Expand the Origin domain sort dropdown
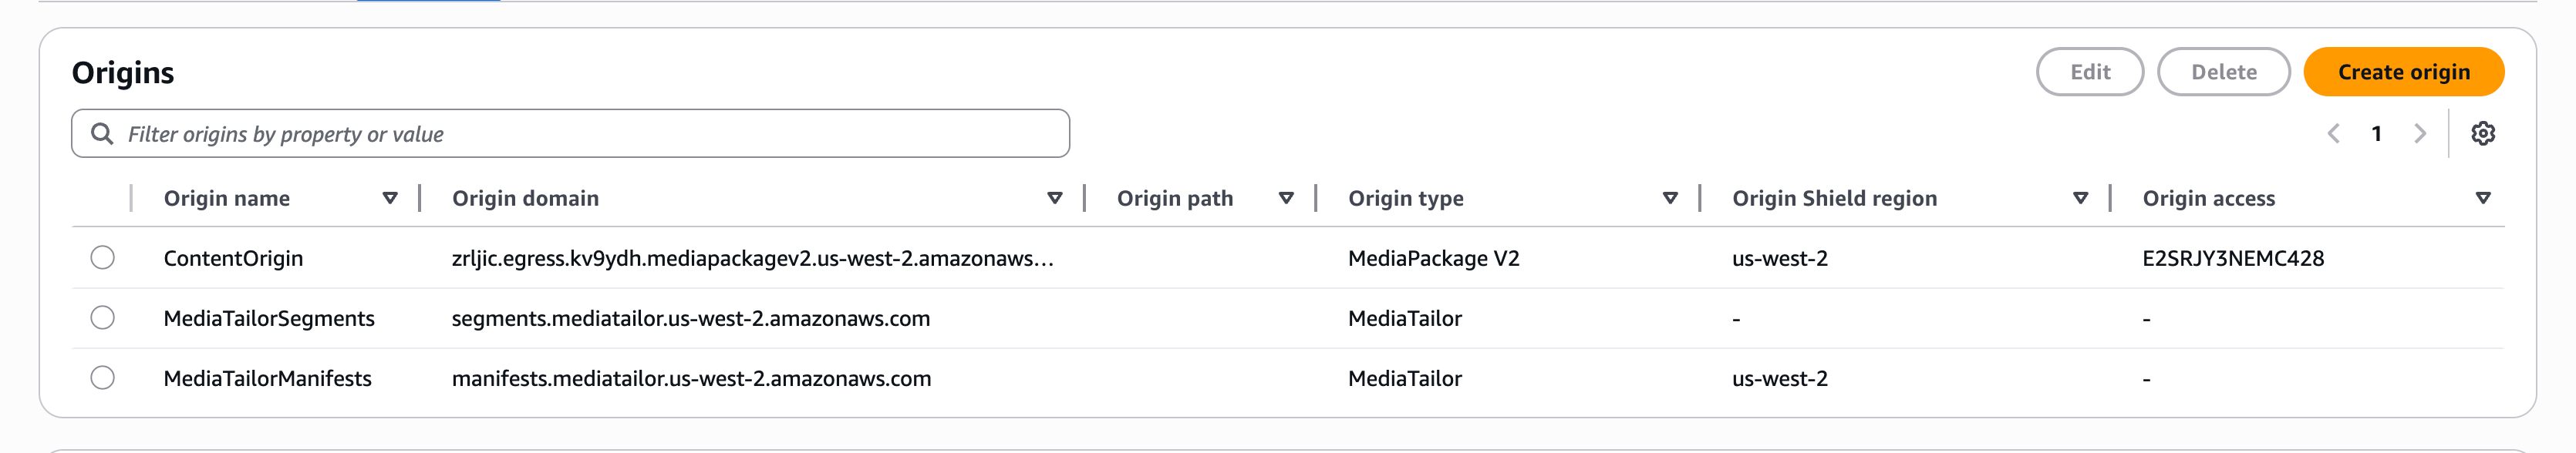The width and height of the screenshot is (2576, 453). [1054, 198]
